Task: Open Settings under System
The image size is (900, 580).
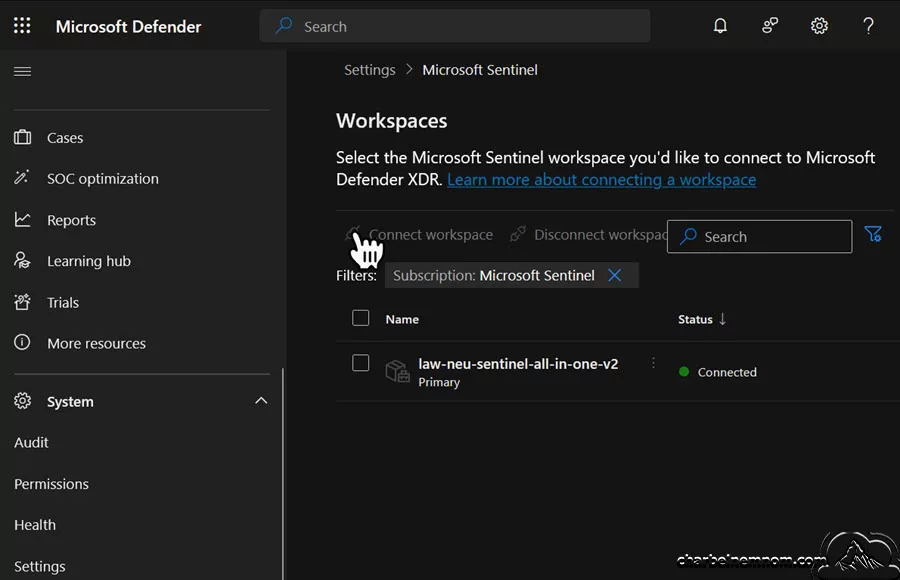Action: point(40,566)
